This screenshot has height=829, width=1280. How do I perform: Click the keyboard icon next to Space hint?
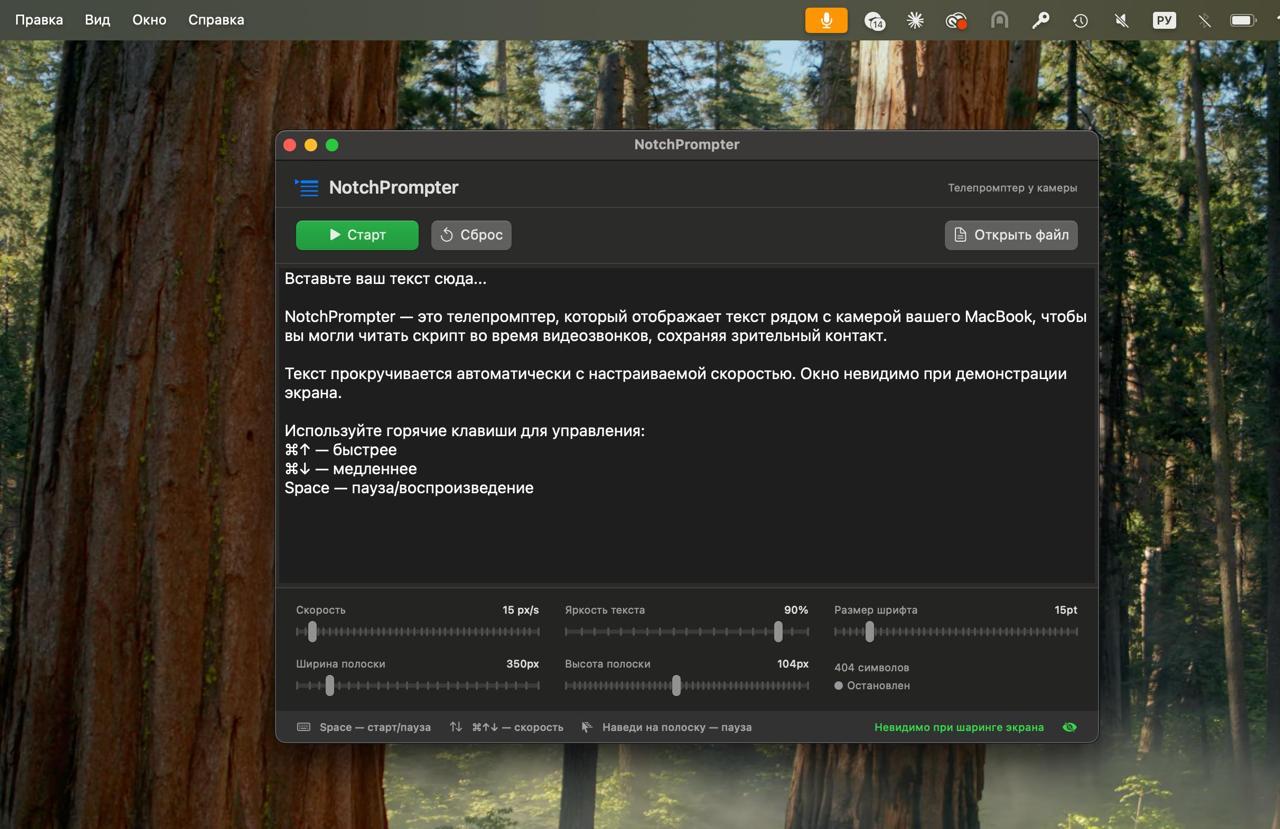pyautogui.click(x=304, y=727)
